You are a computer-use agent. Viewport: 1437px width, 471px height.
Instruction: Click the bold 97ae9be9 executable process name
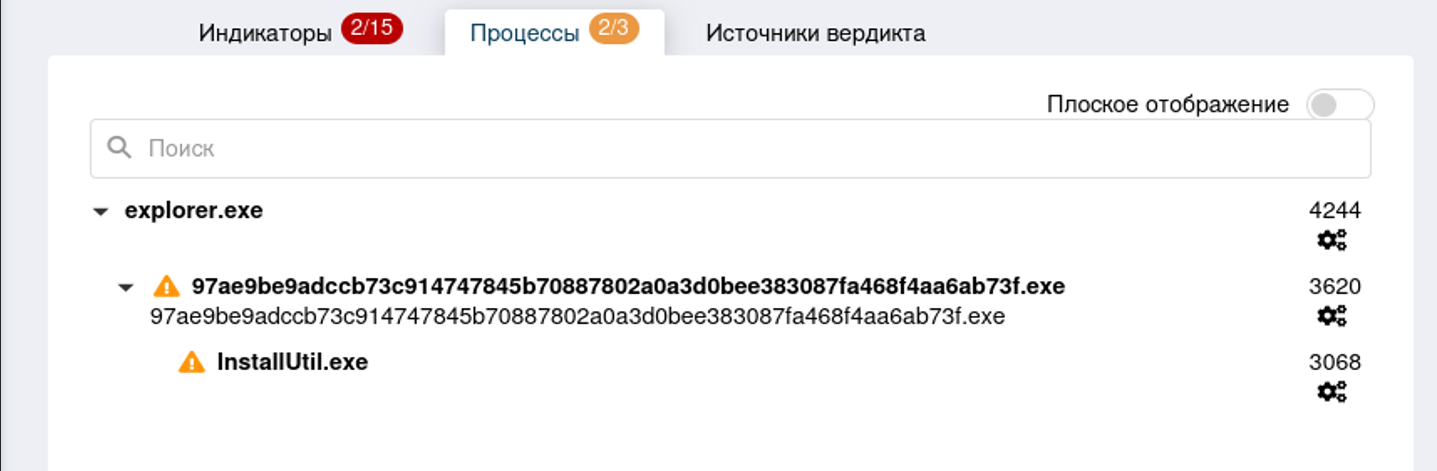628,287
